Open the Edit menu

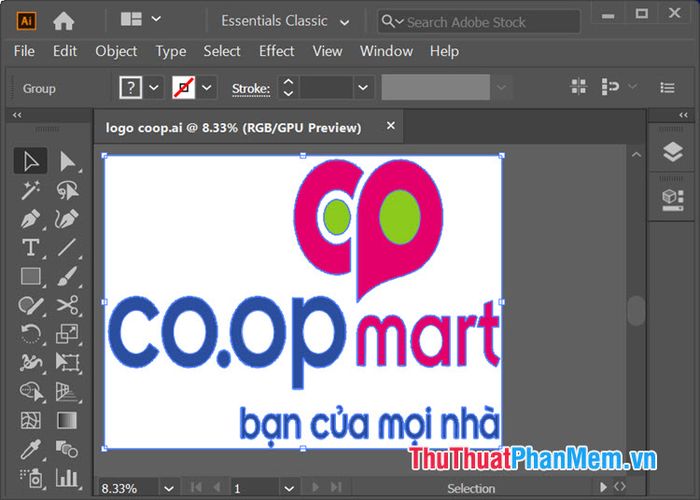coord(65,51)
